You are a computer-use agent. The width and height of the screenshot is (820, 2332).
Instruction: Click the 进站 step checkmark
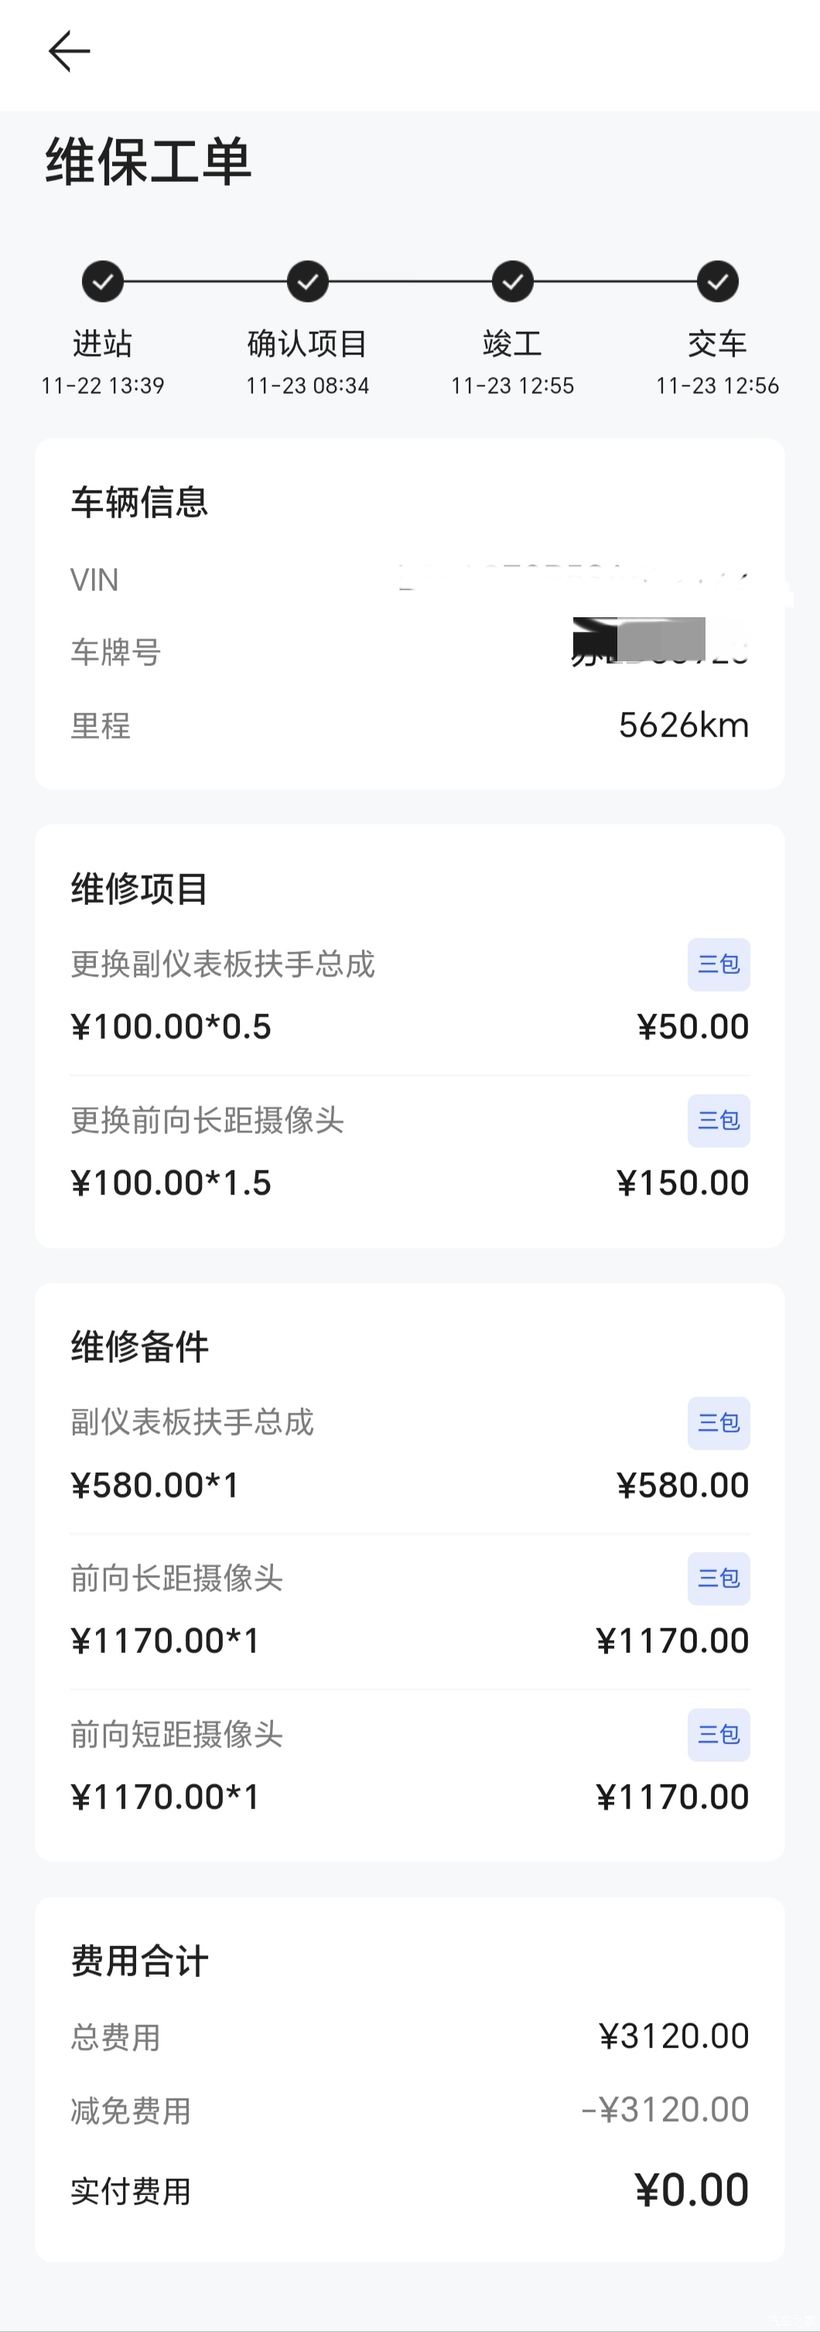click(x=102, y=282)
